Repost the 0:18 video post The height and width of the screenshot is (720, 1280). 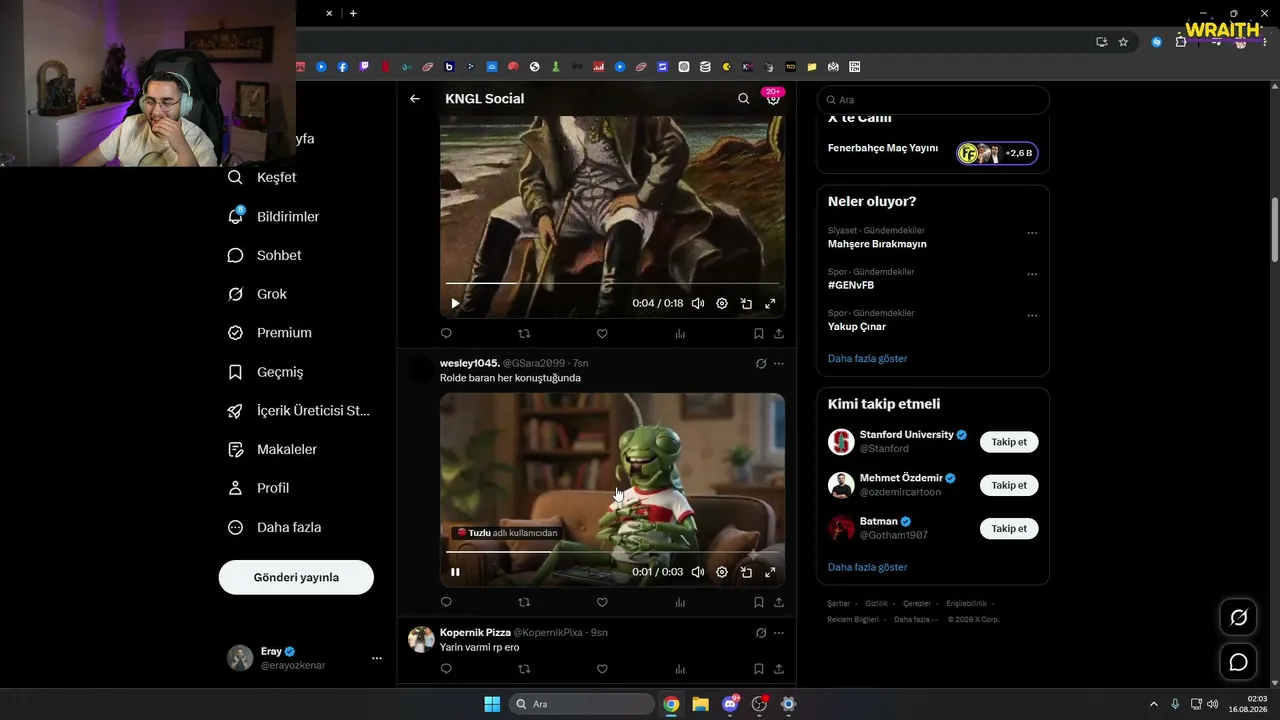[x=524, y=334]
